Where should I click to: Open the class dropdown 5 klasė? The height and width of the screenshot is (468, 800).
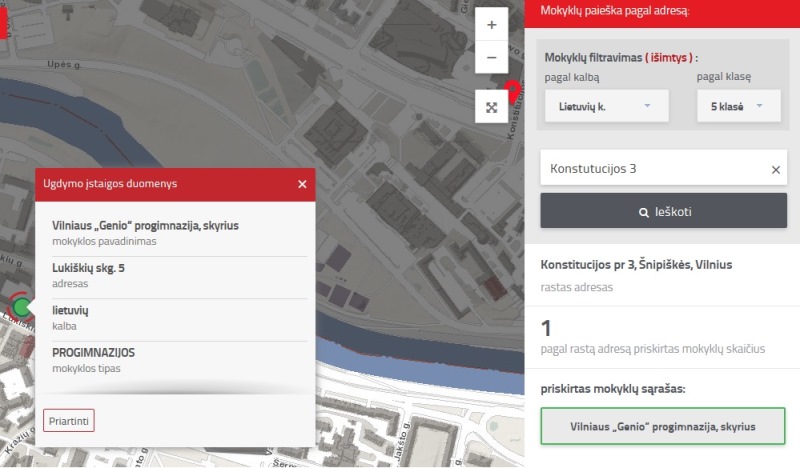[739, 106]
